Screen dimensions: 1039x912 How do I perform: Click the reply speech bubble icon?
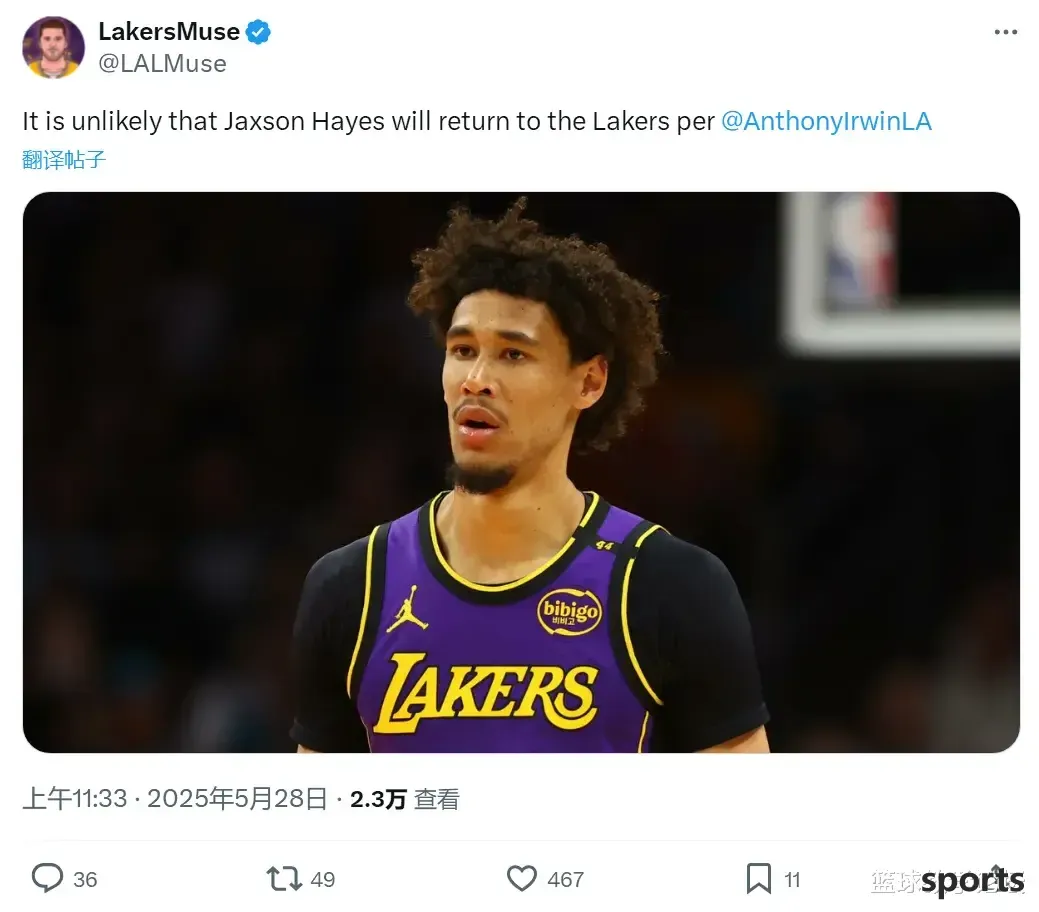point(47,878)
